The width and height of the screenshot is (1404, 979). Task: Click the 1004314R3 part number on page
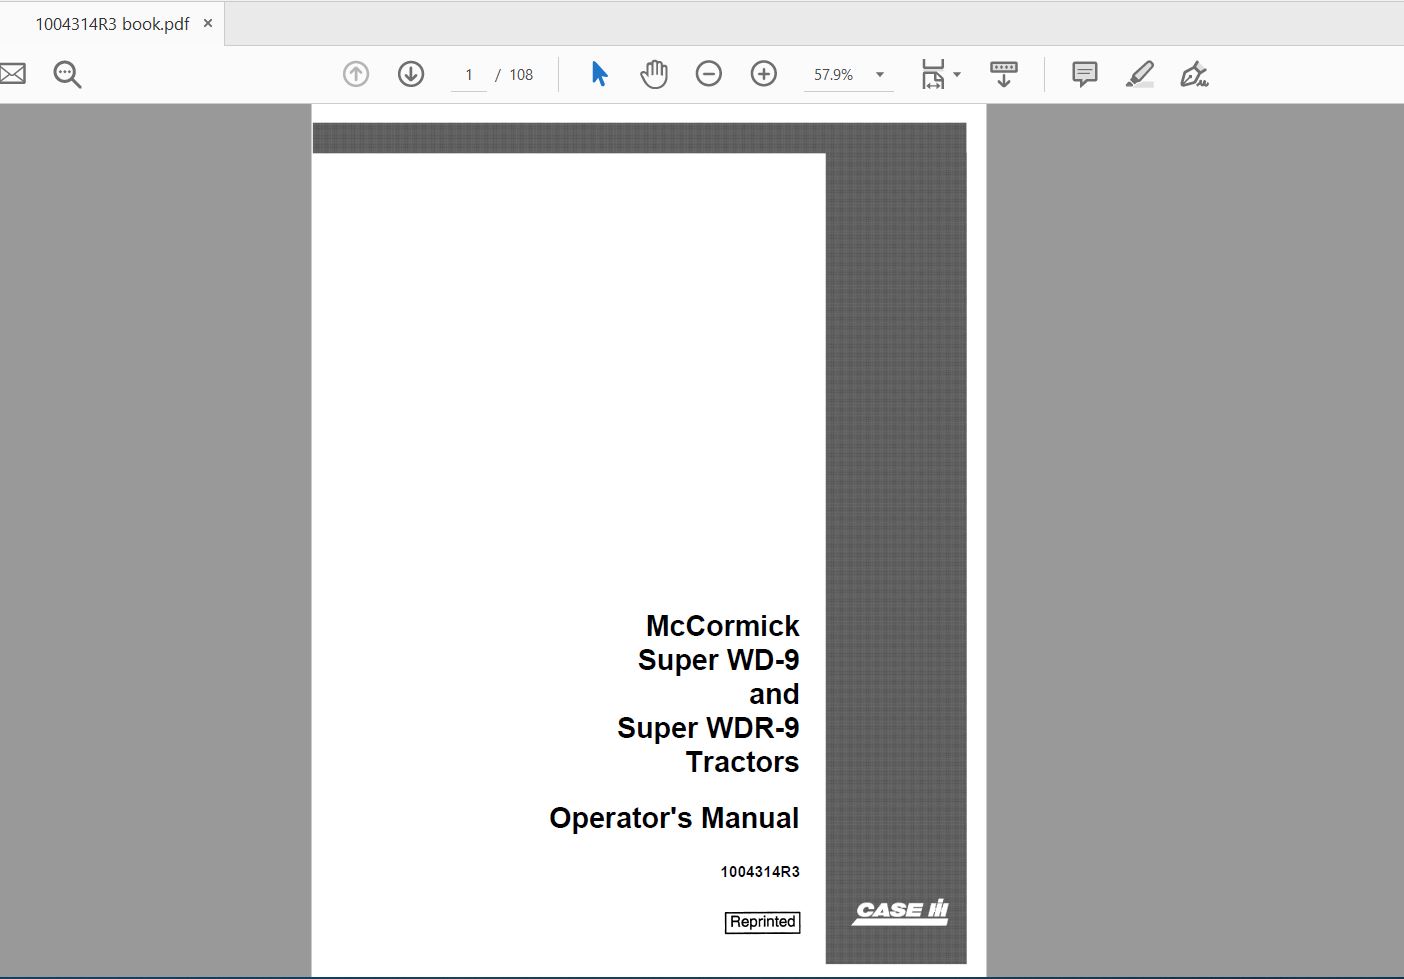tap(760, 872)
